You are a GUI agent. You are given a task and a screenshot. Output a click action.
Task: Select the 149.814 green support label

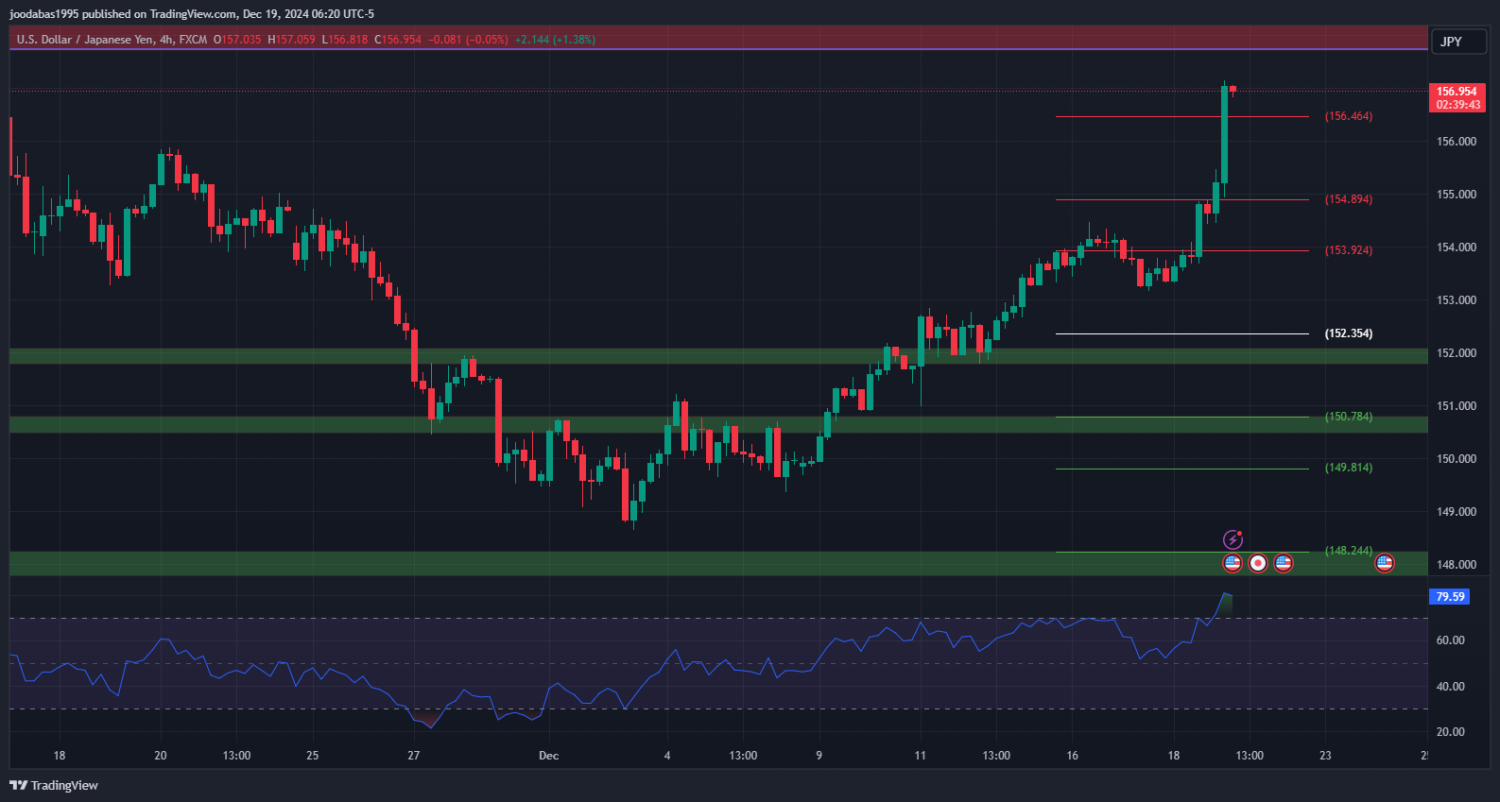click(x=1348, y=467)
